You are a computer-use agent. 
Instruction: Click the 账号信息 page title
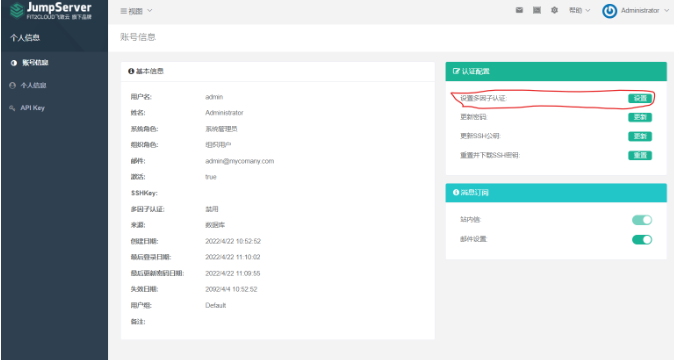point(138,37)
